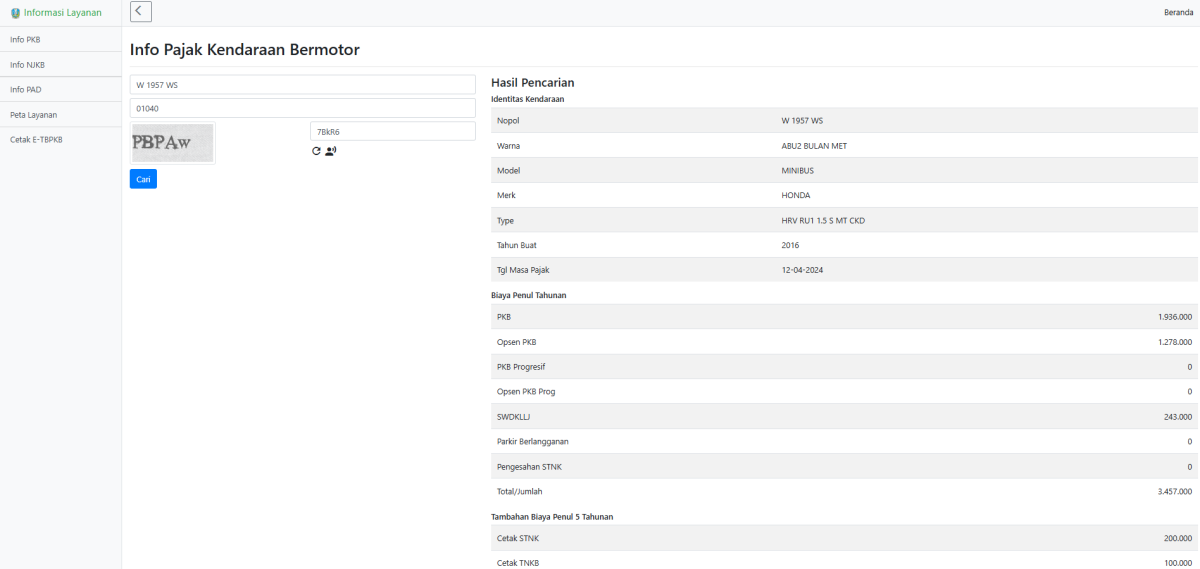Select the Tgl Masa Pajak date row
Screen dimensions: 1200x569
point(844,270)
